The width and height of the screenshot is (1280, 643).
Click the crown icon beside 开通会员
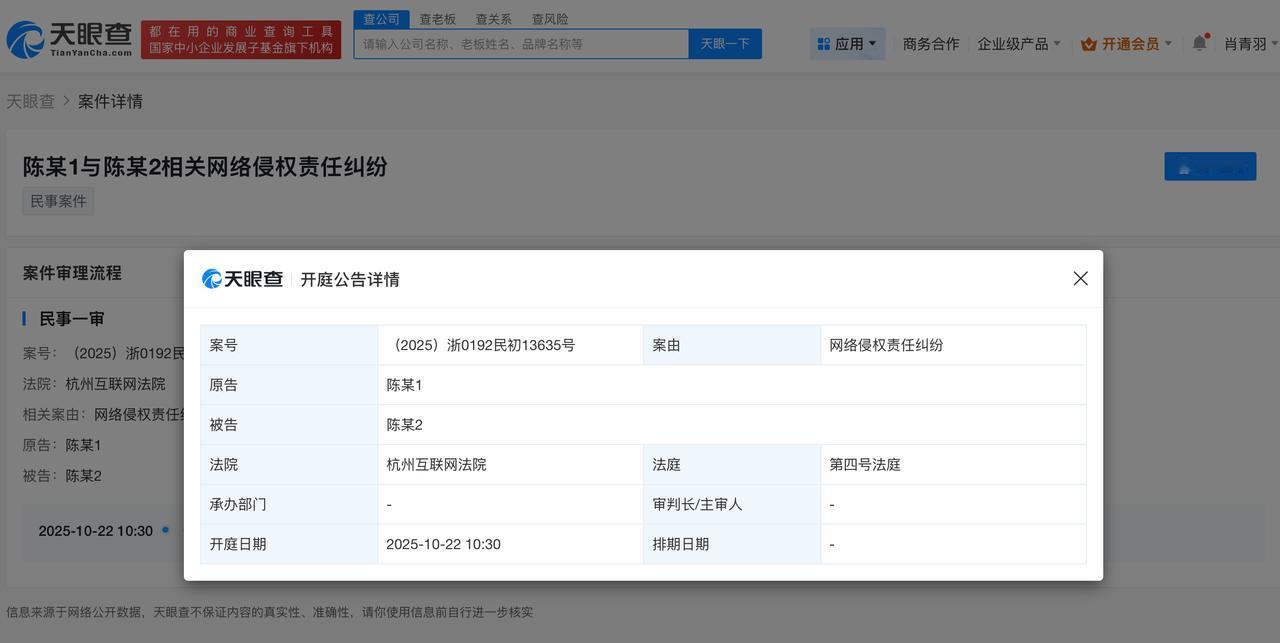click(1089, 44)
